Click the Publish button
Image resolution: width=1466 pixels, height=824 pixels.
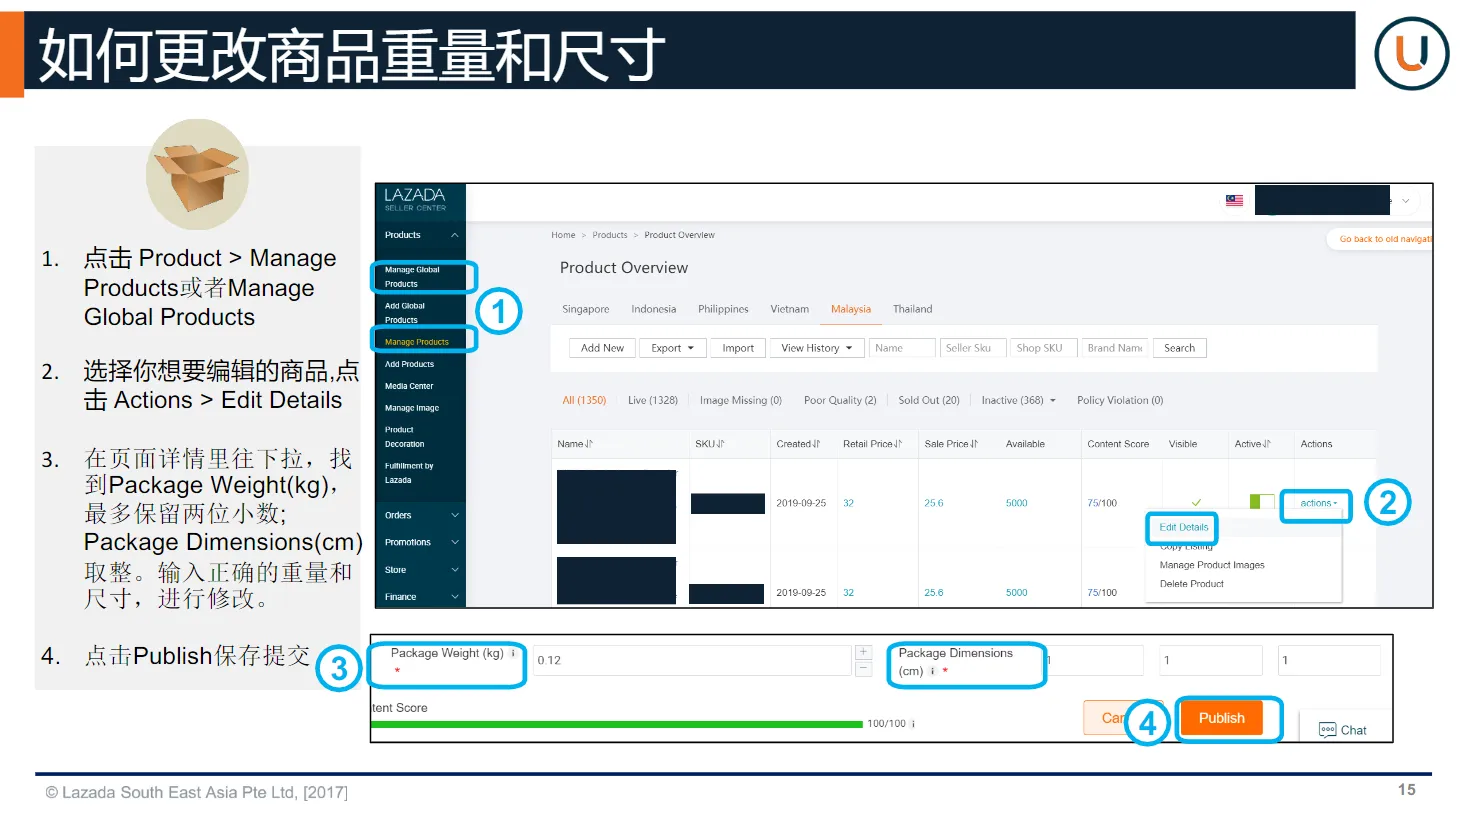[1222, 717]
